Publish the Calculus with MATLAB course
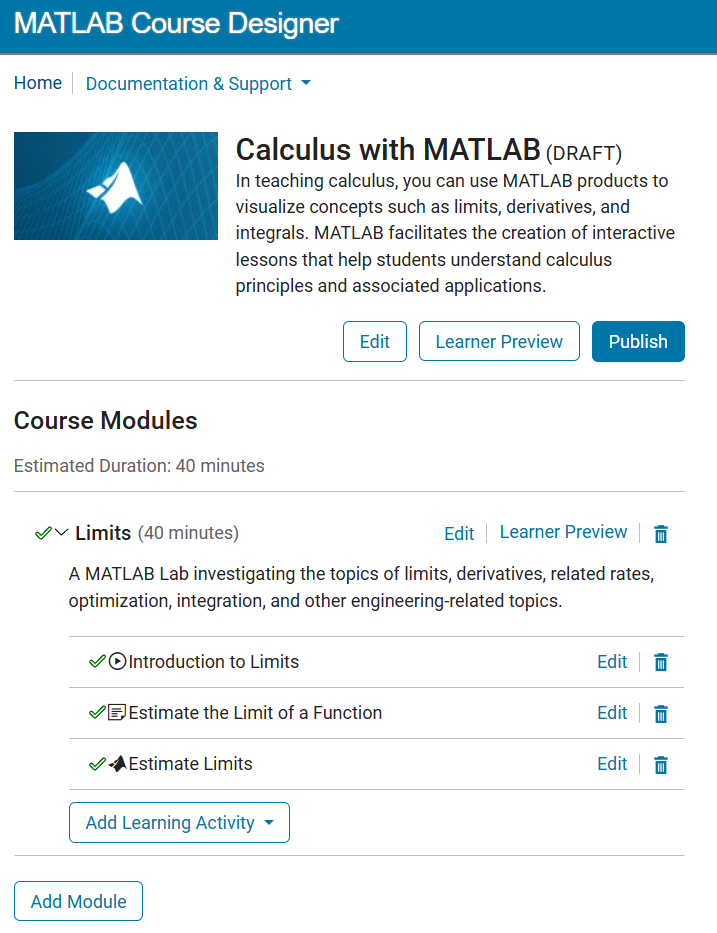 pyautogui.click(x=638, y=341)
